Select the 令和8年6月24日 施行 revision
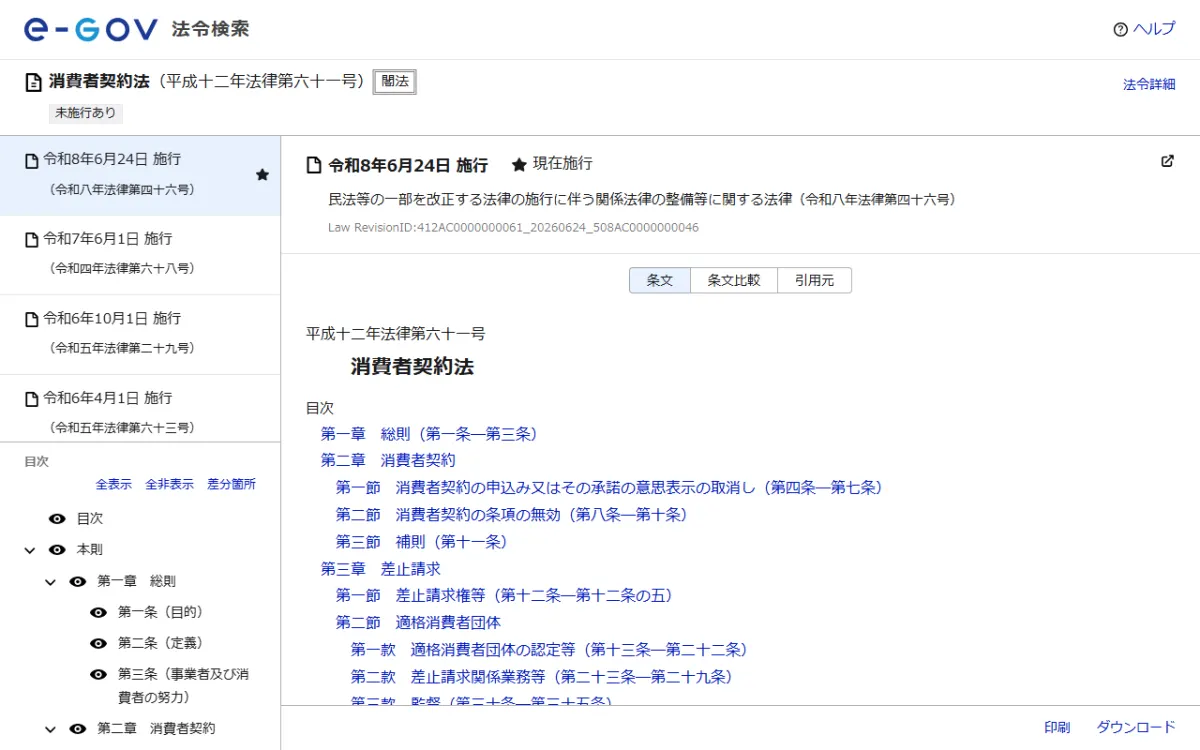Viewport: 1200px width, 750px height. tap(140, 175)
